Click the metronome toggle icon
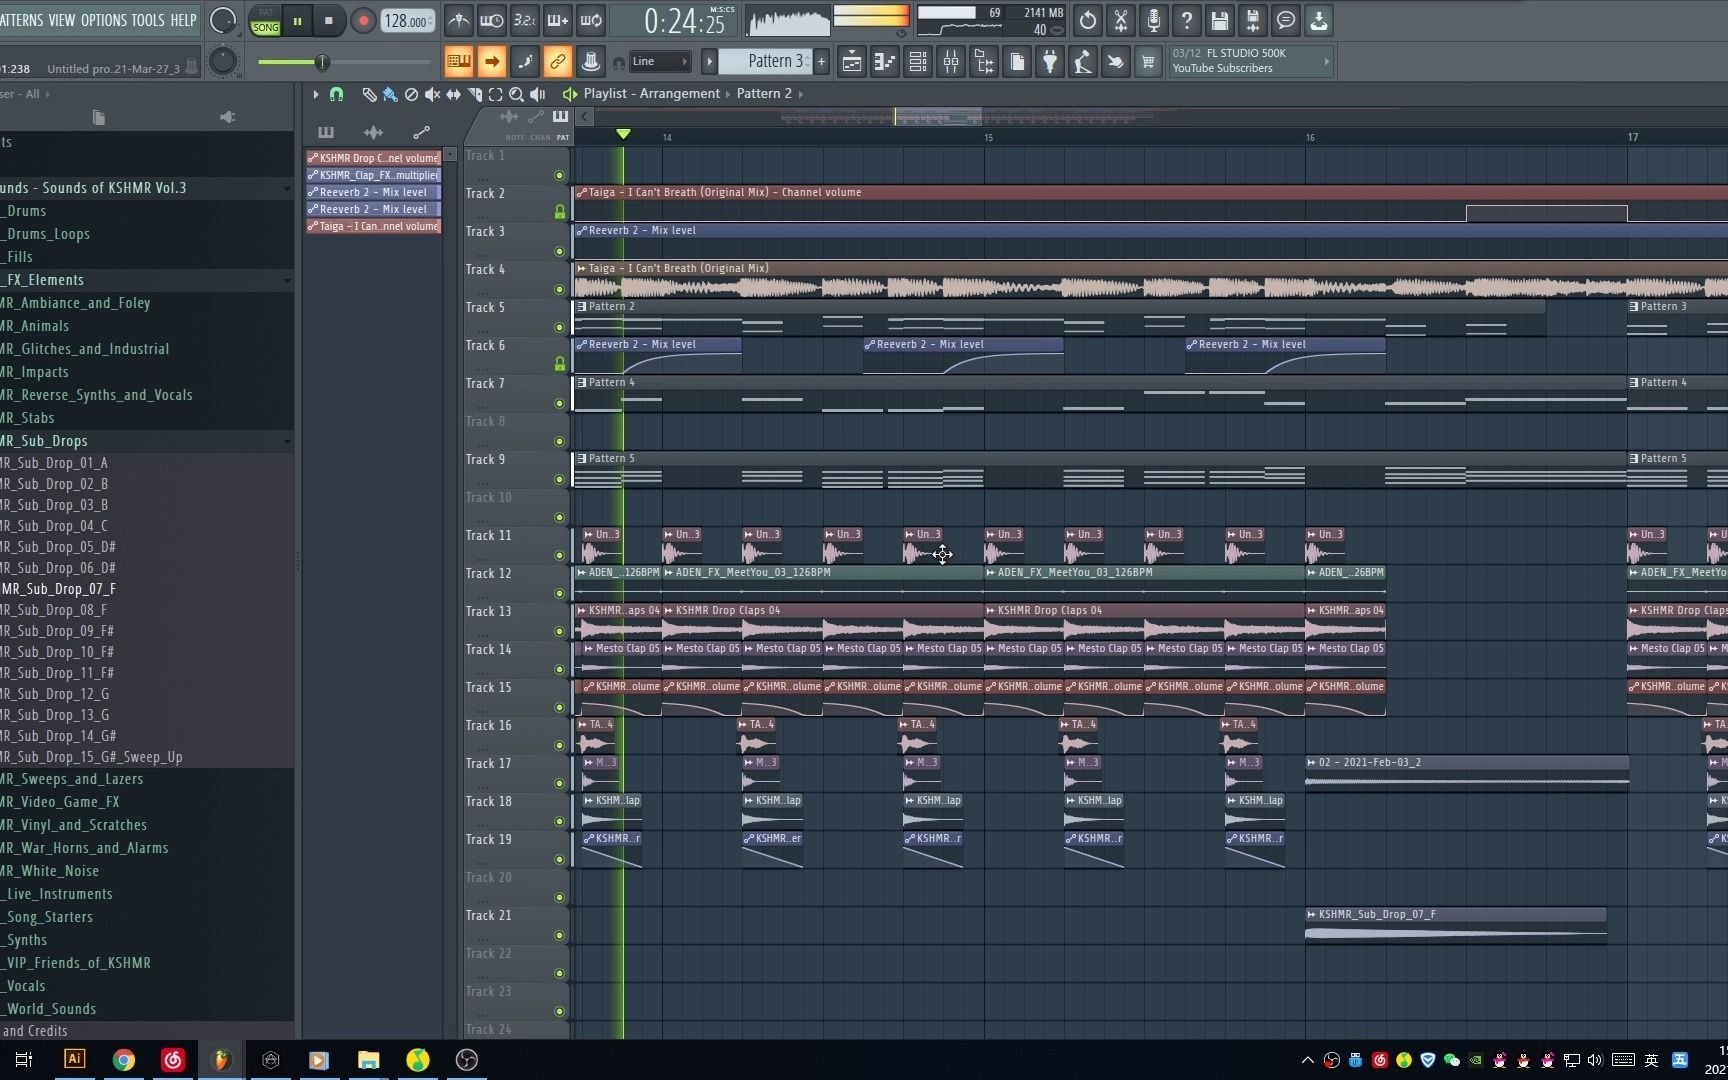This screenshot has height=1080, width=1728. pos(459,20)
